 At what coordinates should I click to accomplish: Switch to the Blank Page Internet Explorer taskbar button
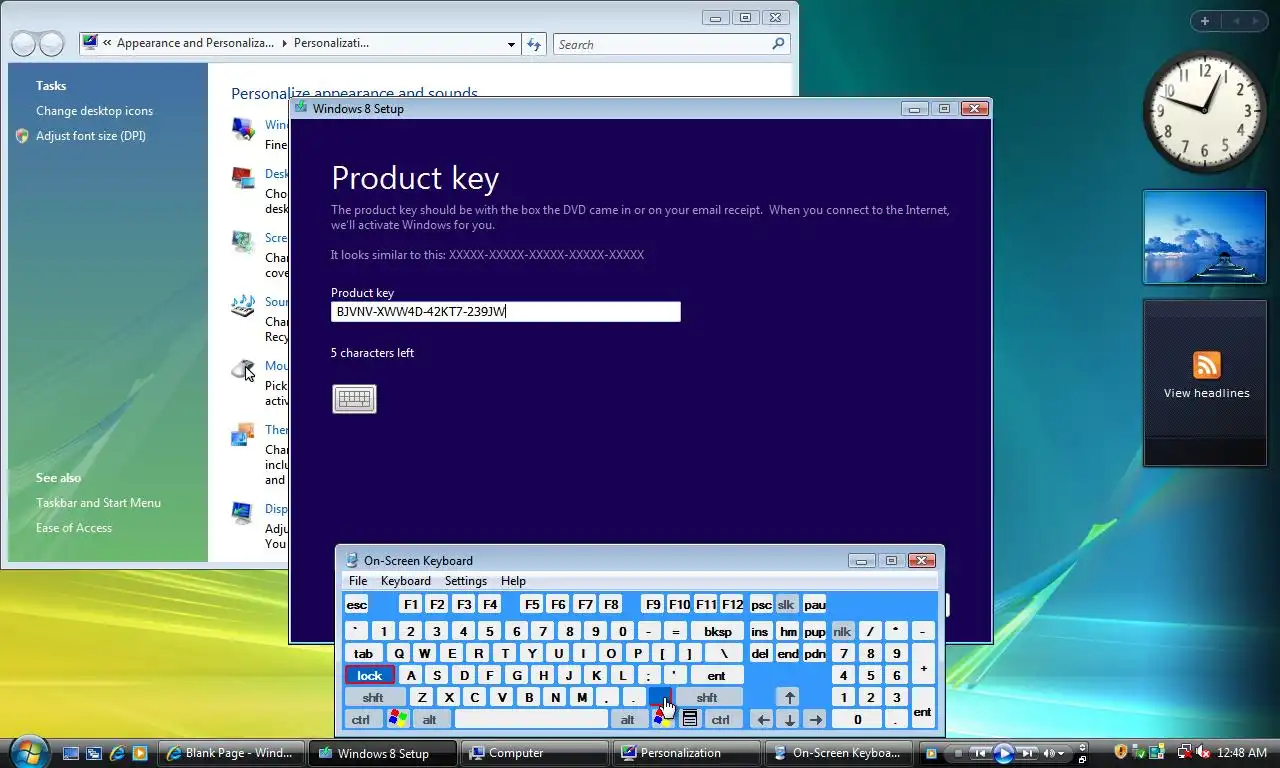click(230, 753)
